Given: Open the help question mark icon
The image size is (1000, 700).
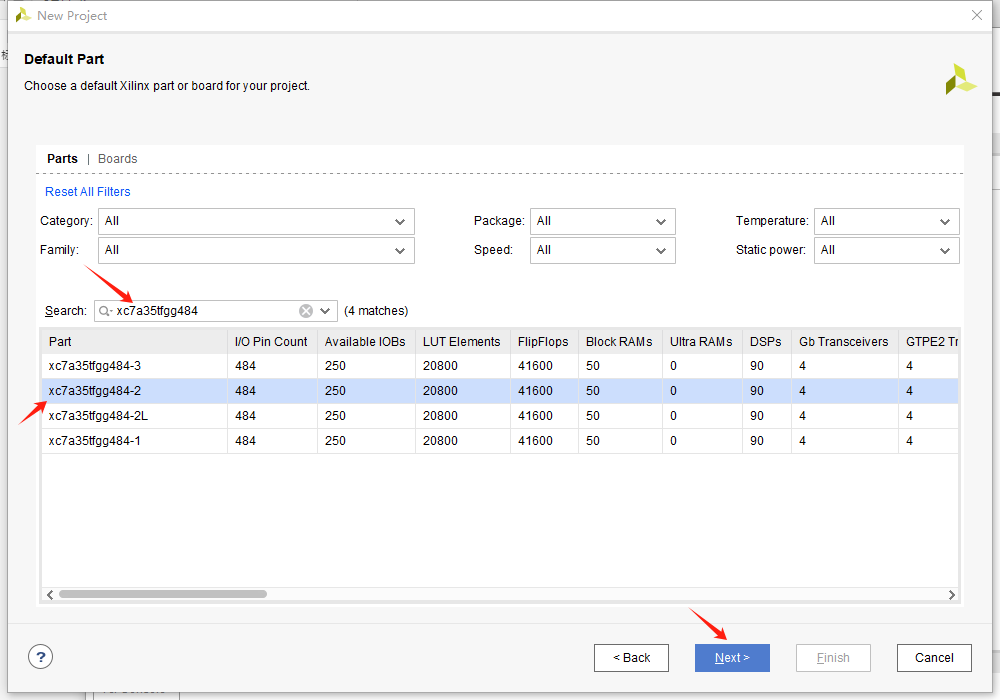Looking at the screenshot, I should (x=40, y=657).
